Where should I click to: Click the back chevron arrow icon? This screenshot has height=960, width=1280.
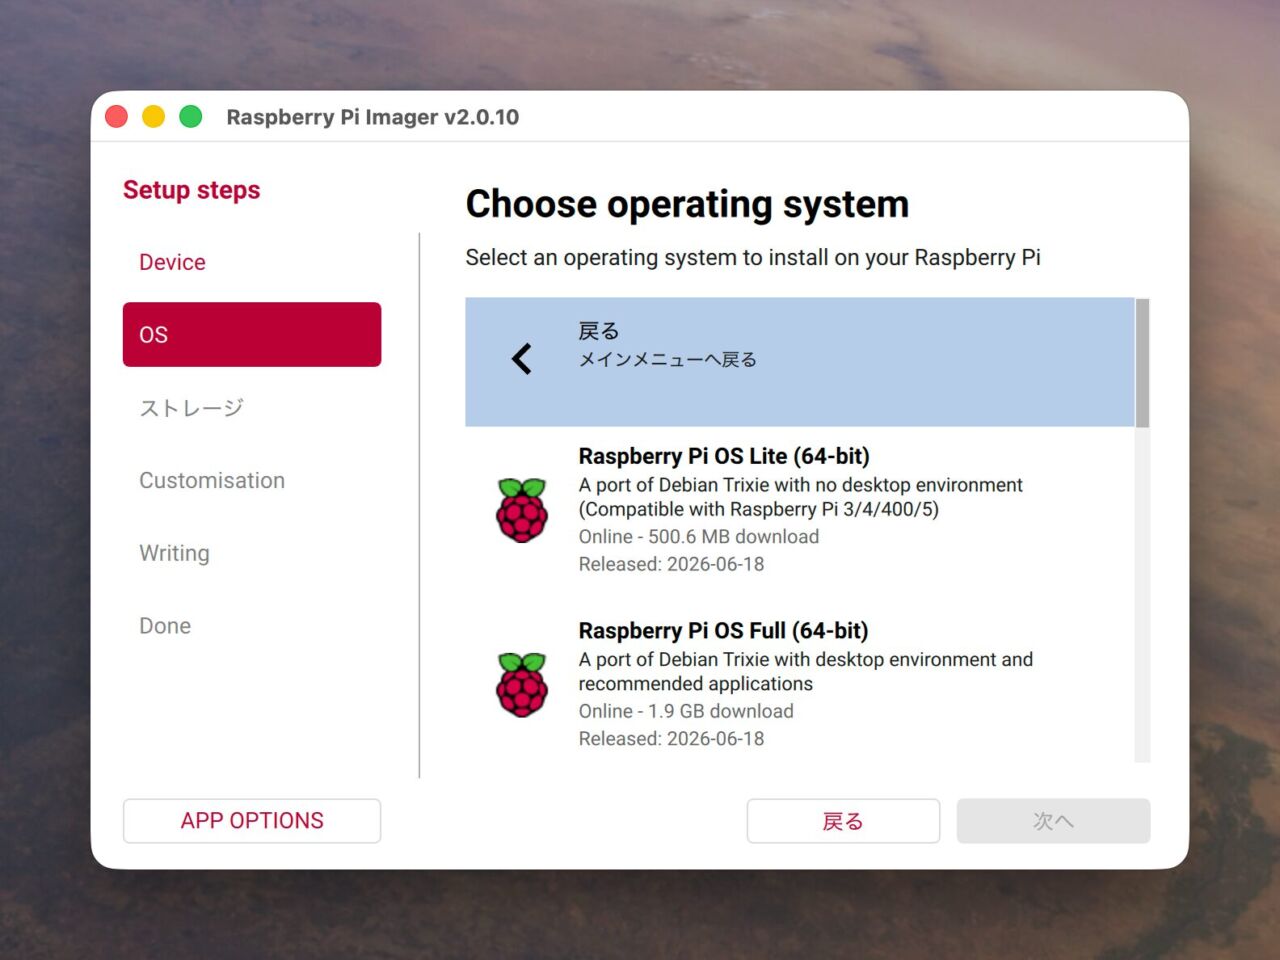click(521, 359)
